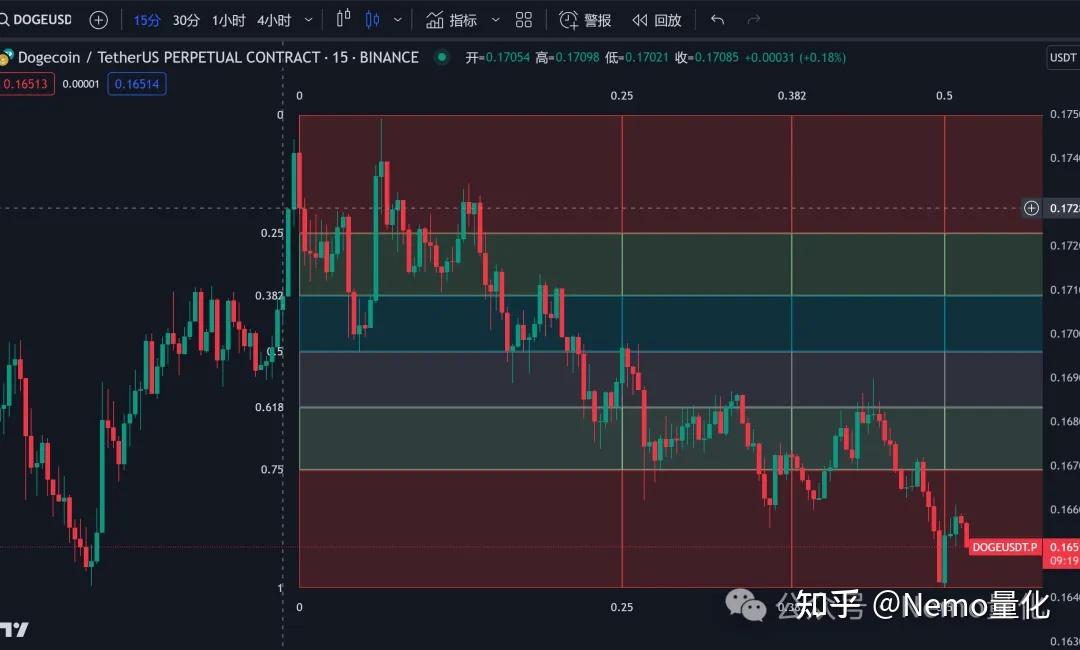Start bar replay (回放) mode
The height and width of the screenshot is (650, 1080).
(x=657, y=19)
